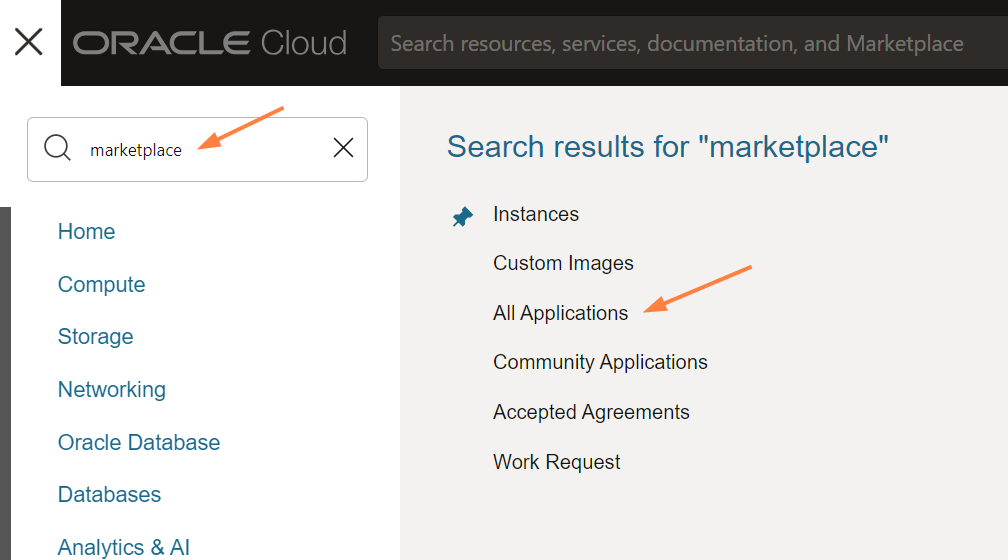Select Oracle Database from the menu
This screenshot has height=560, width=1008.
click(x=139, y=443)
